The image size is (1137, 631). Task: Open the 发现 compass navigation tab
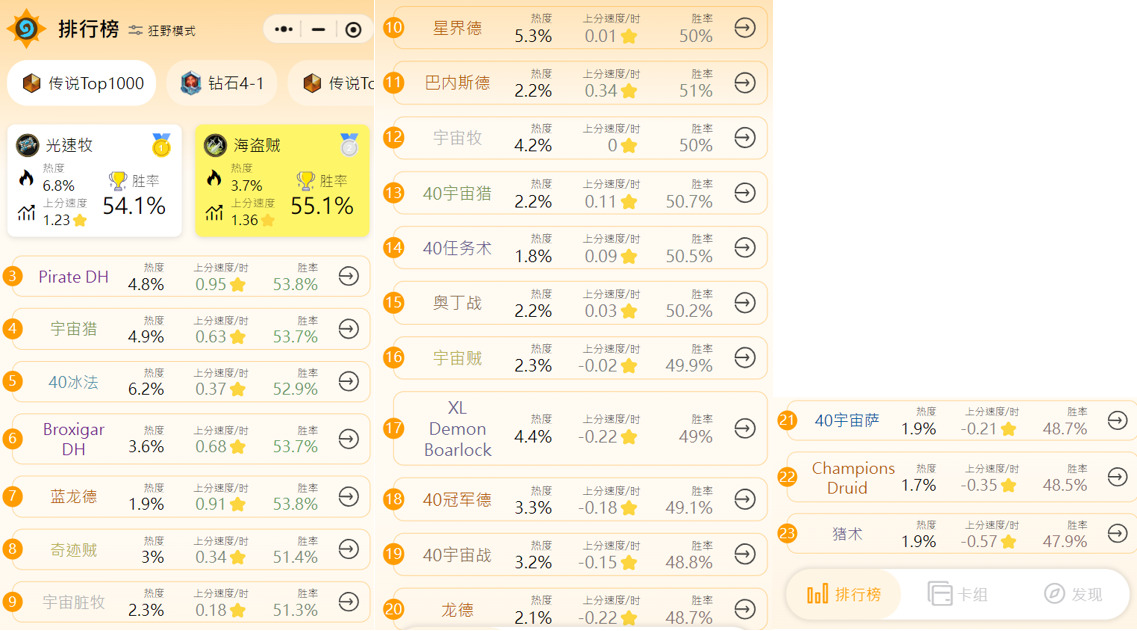click(1072, 594)
